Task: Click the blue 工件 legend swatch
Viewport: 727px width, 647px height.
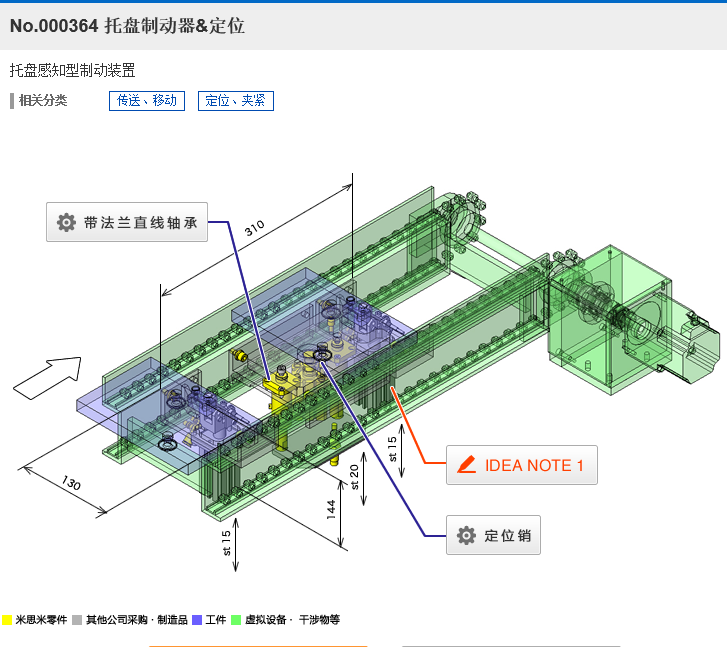Action: click(x=197, y=620)
